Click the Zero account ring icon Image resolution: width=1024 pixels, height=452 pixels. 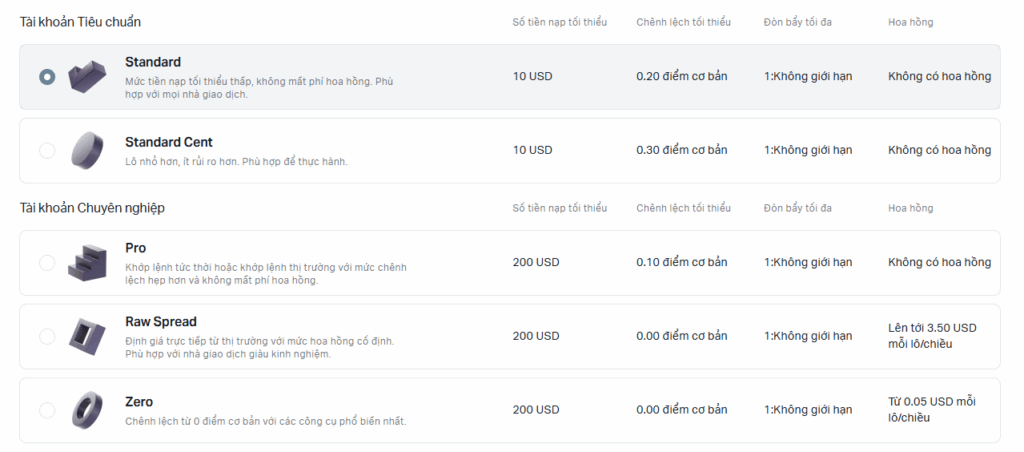coord(87,410)
